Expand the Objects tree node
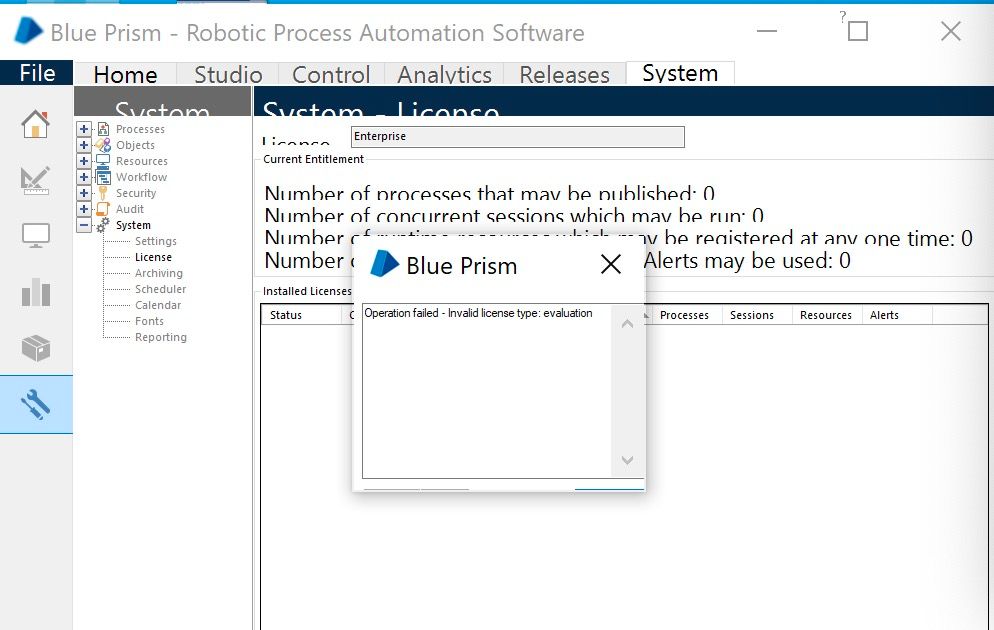Image resolution: width=994 pixels, height=630 pixels. pos(84,145)
